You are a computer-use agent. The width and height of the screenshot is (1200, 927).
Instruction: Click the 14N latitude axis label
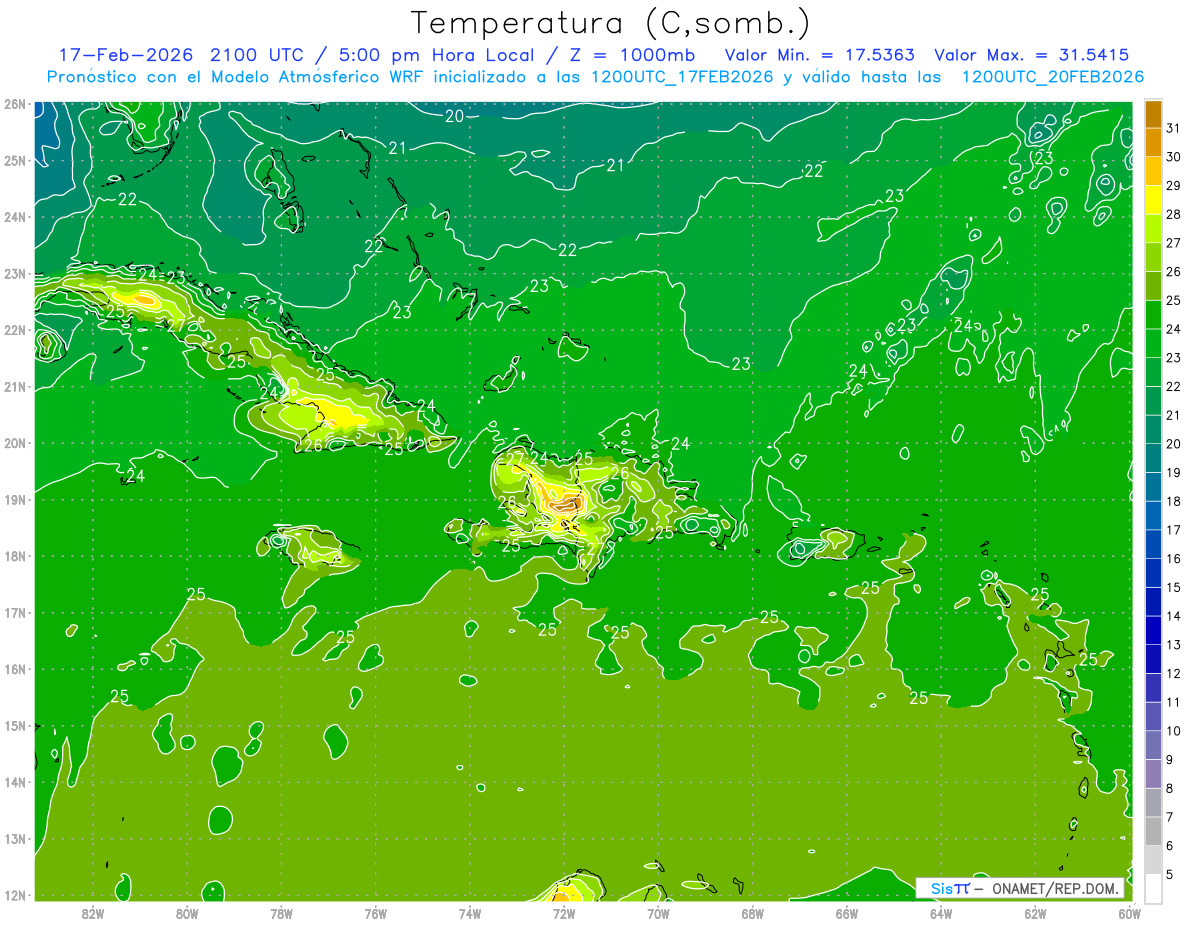coord(14,782)
